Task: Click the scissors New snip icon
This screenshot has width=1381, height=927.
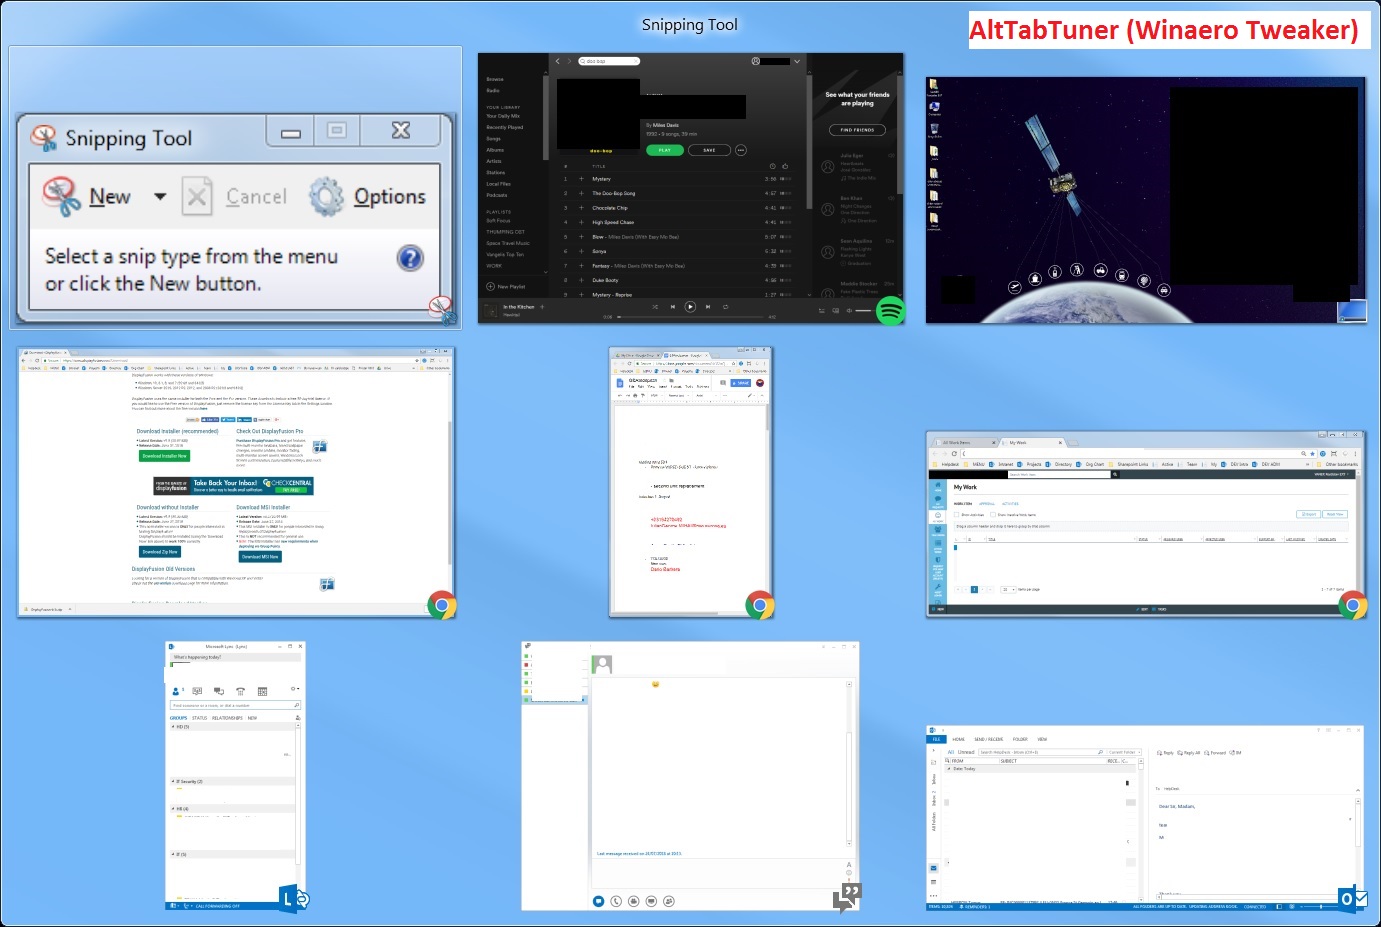Action: point(61,196)
